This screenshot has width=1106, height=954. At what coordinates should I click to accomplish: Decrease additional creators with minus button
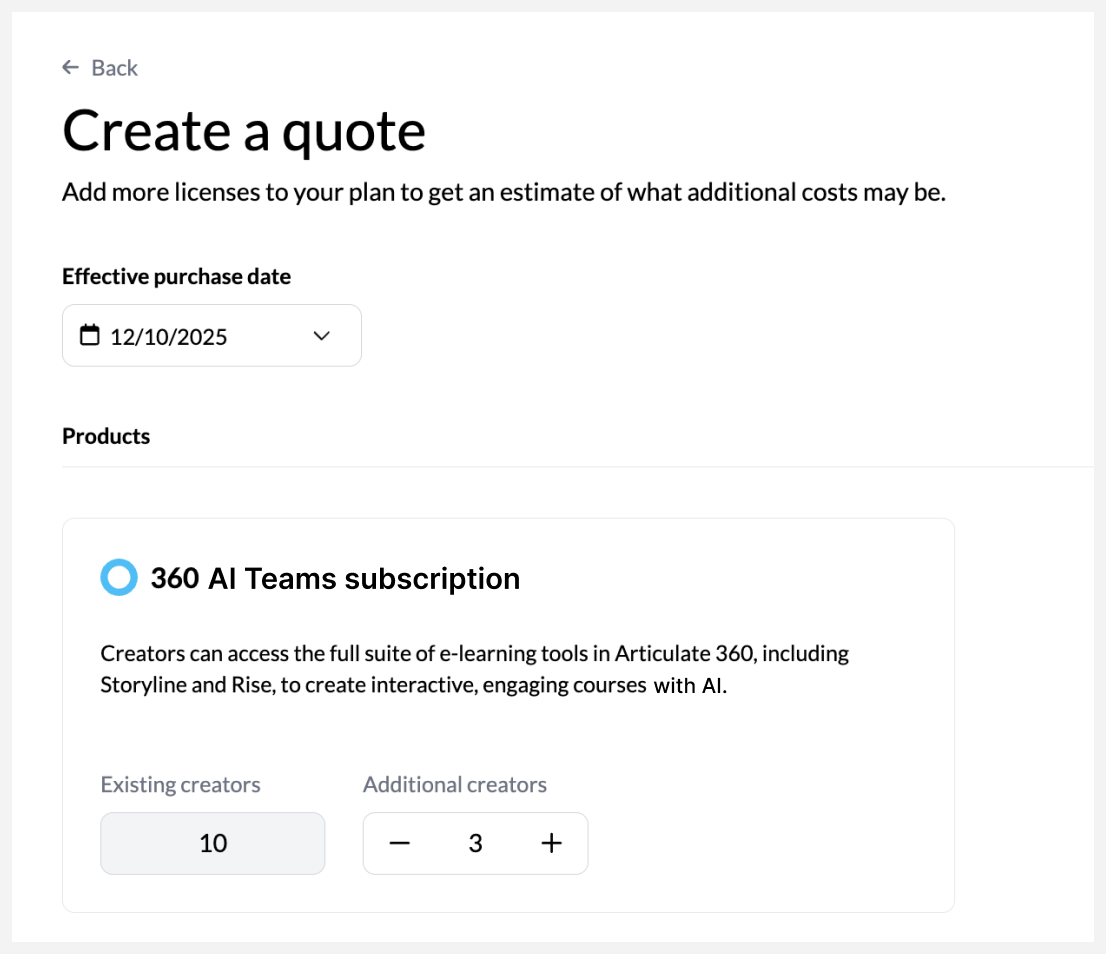pyautogui.click(x=400, y=843)
